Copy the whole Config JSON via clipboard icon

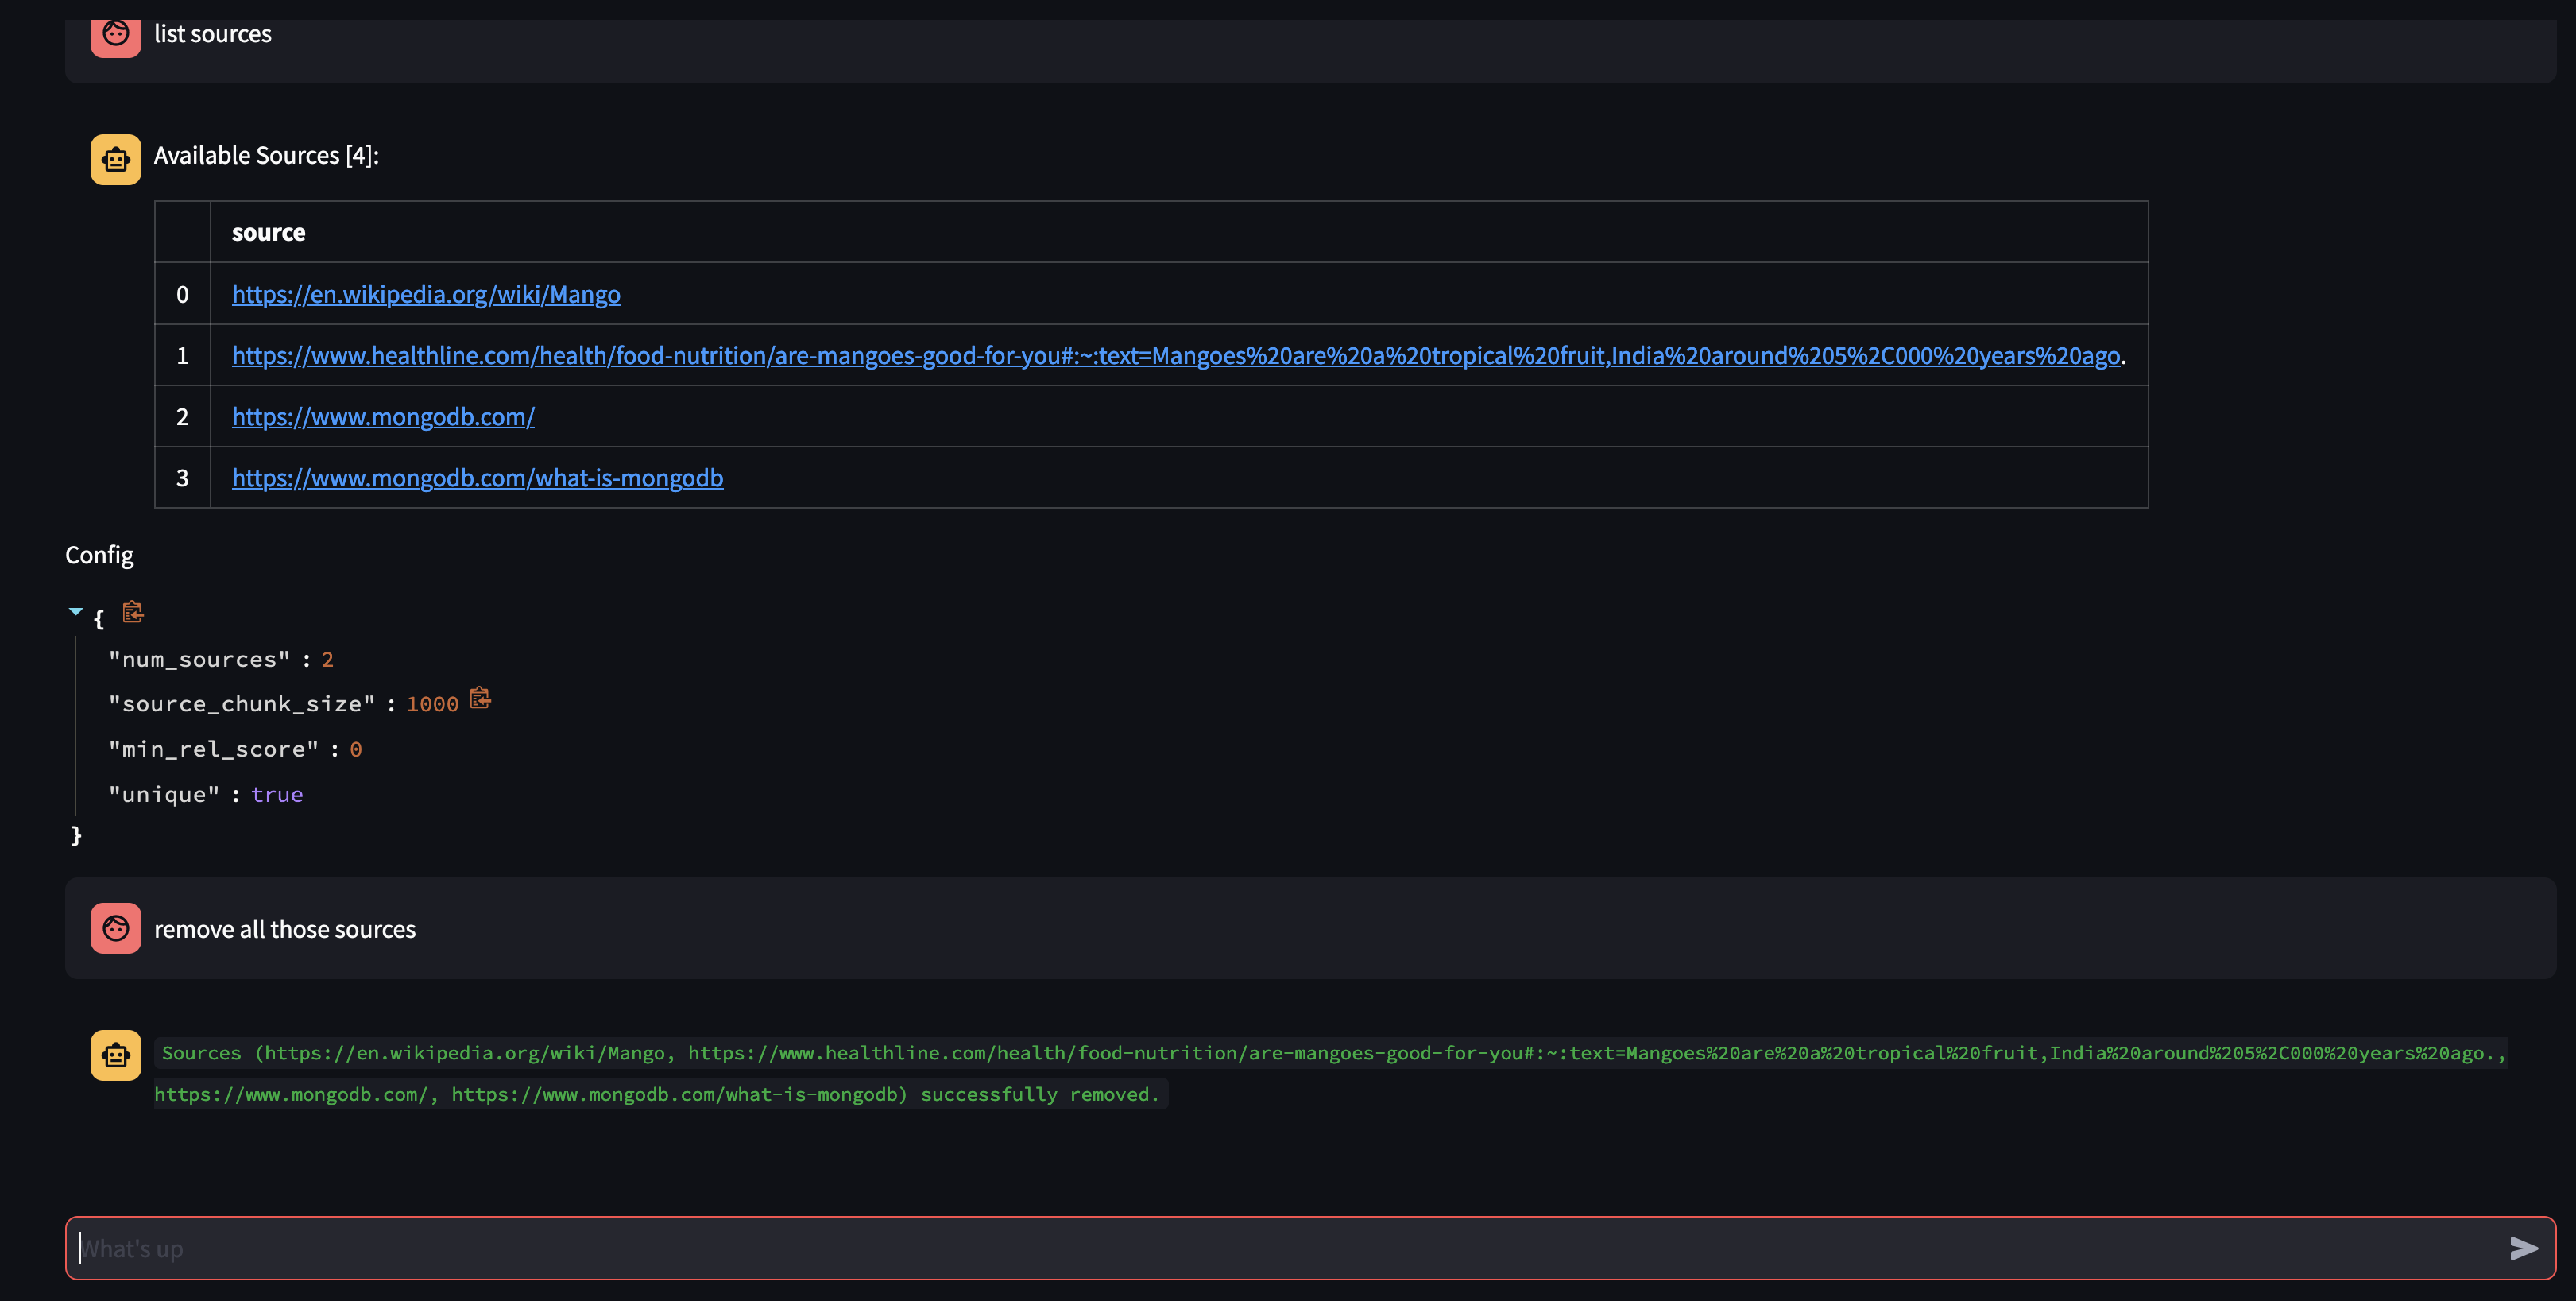click(x=133, y=612)
